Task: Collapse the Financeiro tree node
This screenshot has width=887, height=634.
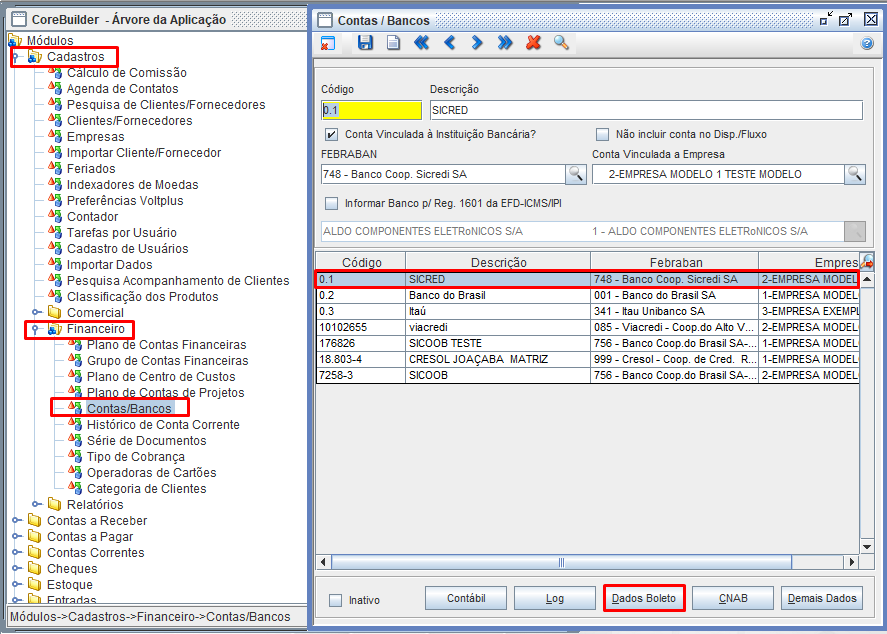Action: 35,329
